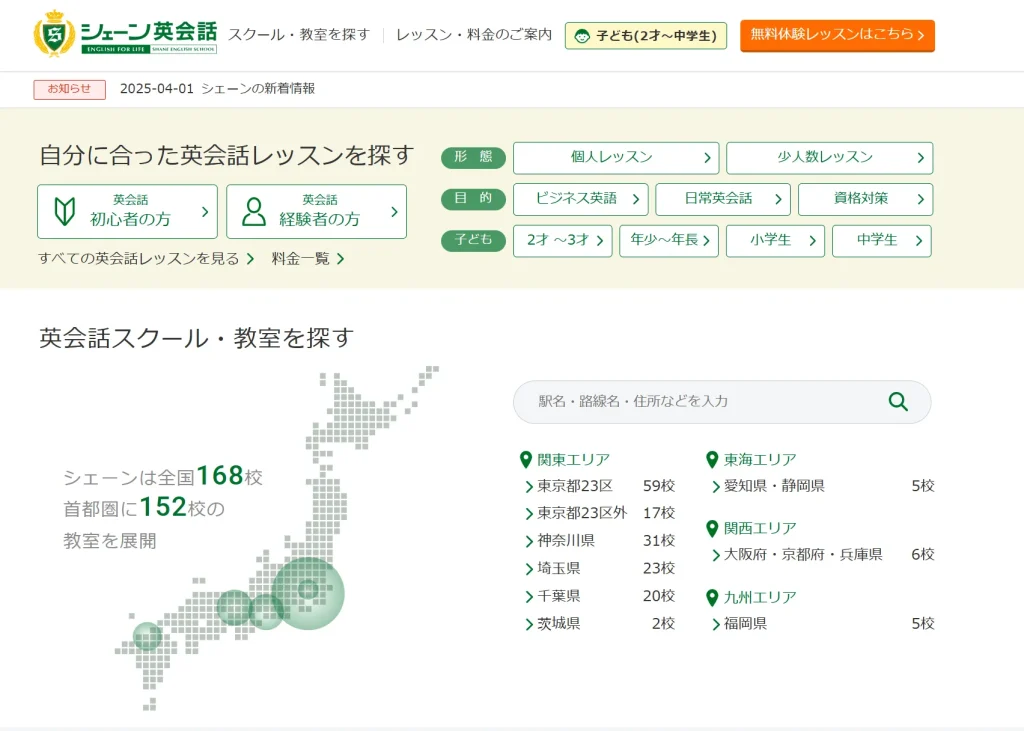Click the 東海エリア map pin icon
The width and height of the screenshot is (1024, 731).
pyautogui.click(x=712, y=460)
